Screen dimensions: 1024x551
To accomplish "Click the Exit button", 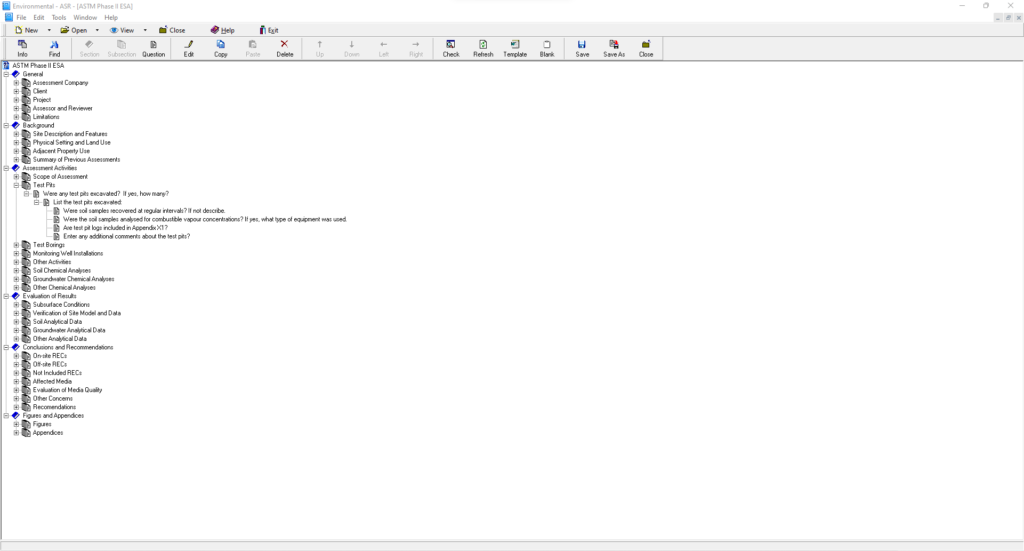I will [269, 30].
